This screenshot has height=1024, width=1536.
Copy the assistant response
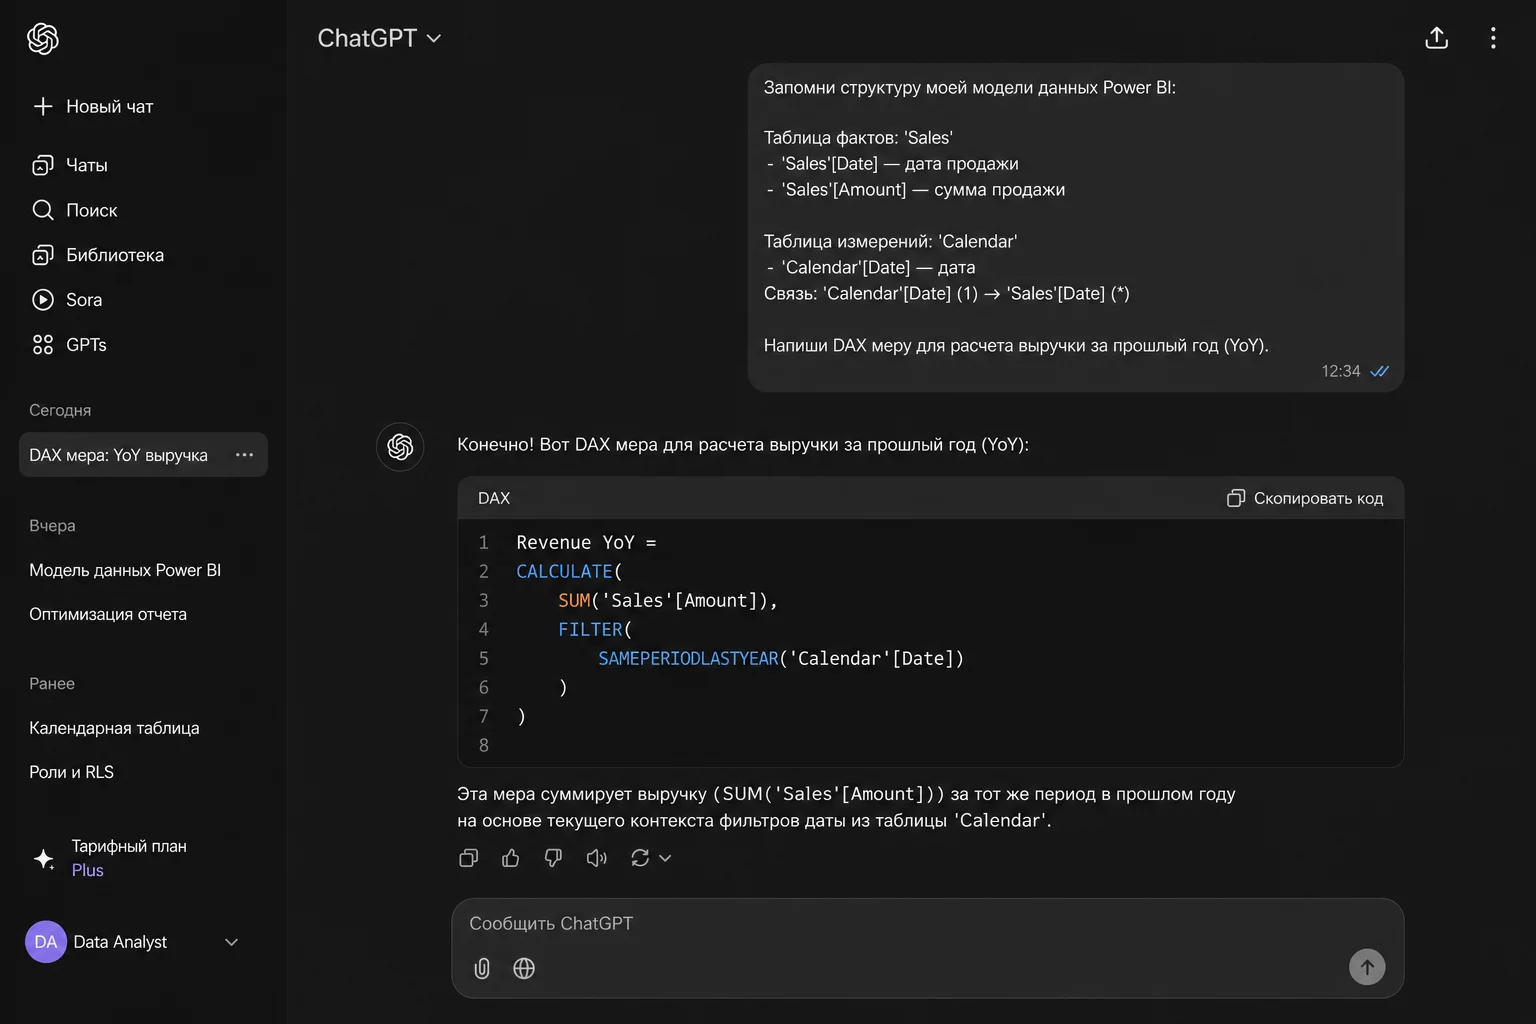pyautogui.click(x=468, y=858)
